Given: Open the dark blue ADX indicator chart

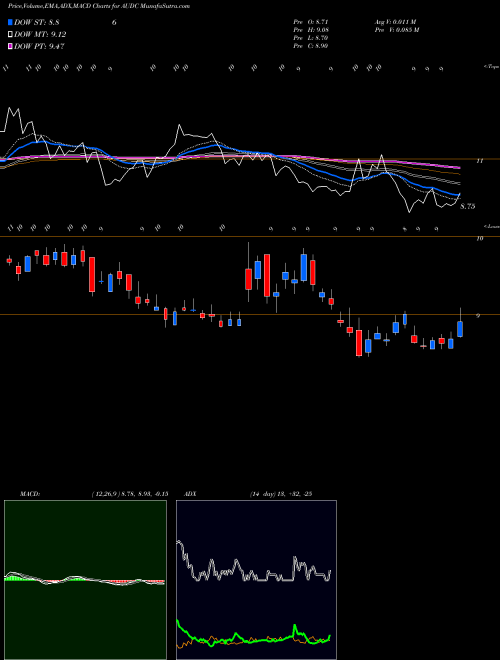Looking at the screenshot, I should point(256,580).
